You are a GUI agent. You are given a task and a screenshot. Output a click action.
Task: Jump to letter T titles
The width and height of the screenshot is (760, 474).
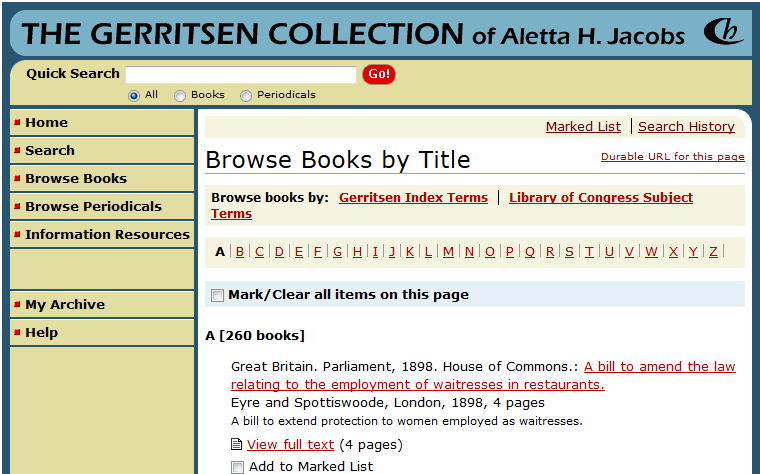pyautogui.click(x=589, y=252)
